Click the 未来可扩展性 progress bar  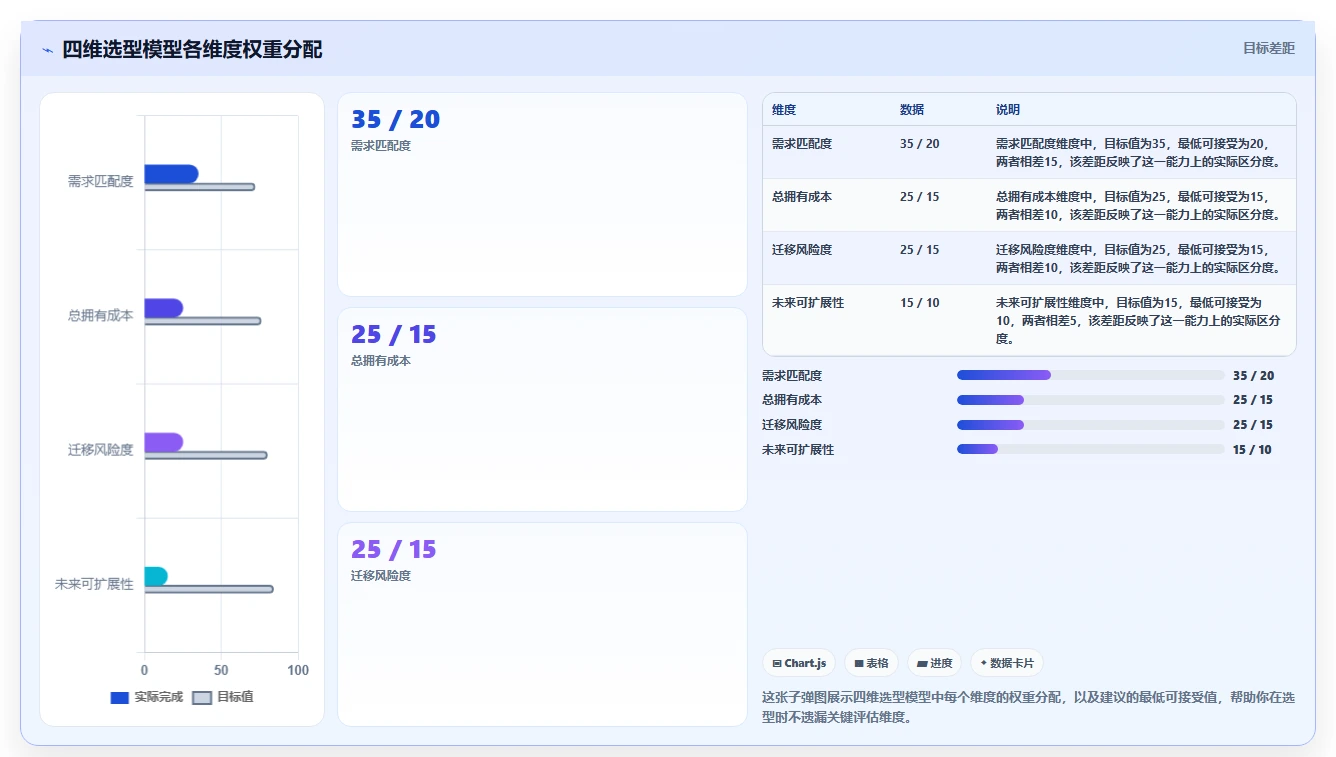pyautogui.click(x=1090, y=449)
